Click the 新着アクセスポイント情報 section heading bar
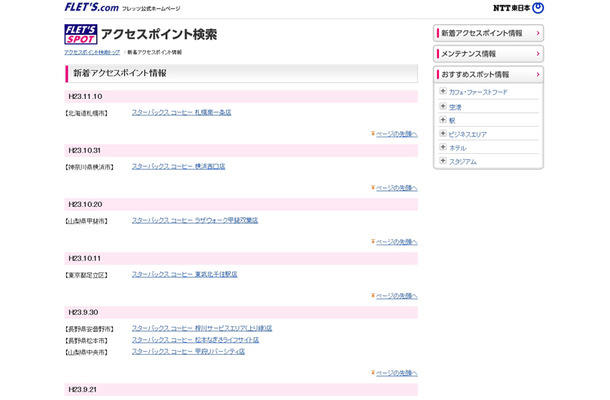This screenshot has height=400, width=610. [241, 74]
